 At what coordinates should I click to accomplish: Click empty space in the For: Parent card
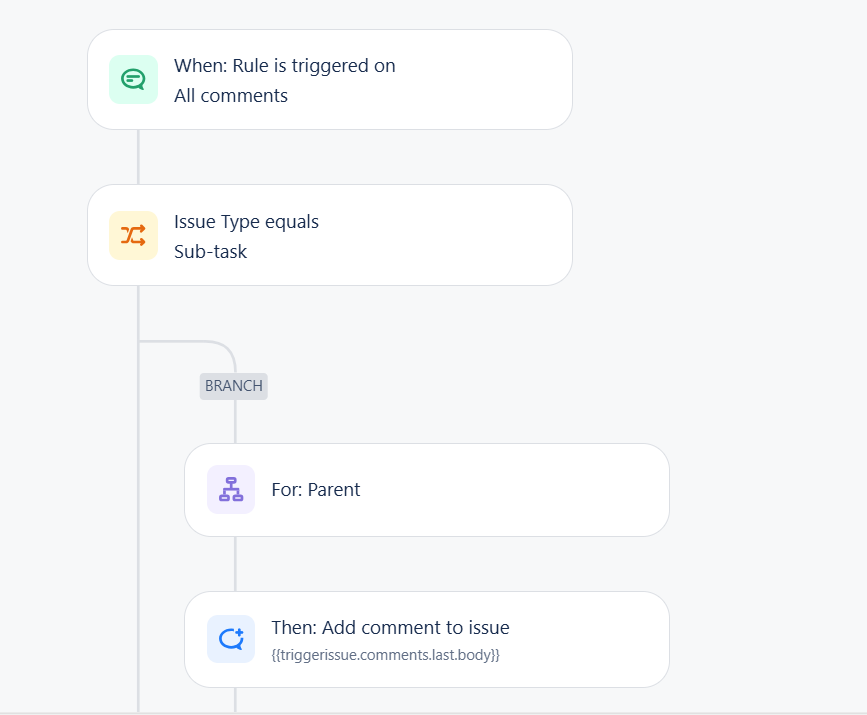[520, 490]
